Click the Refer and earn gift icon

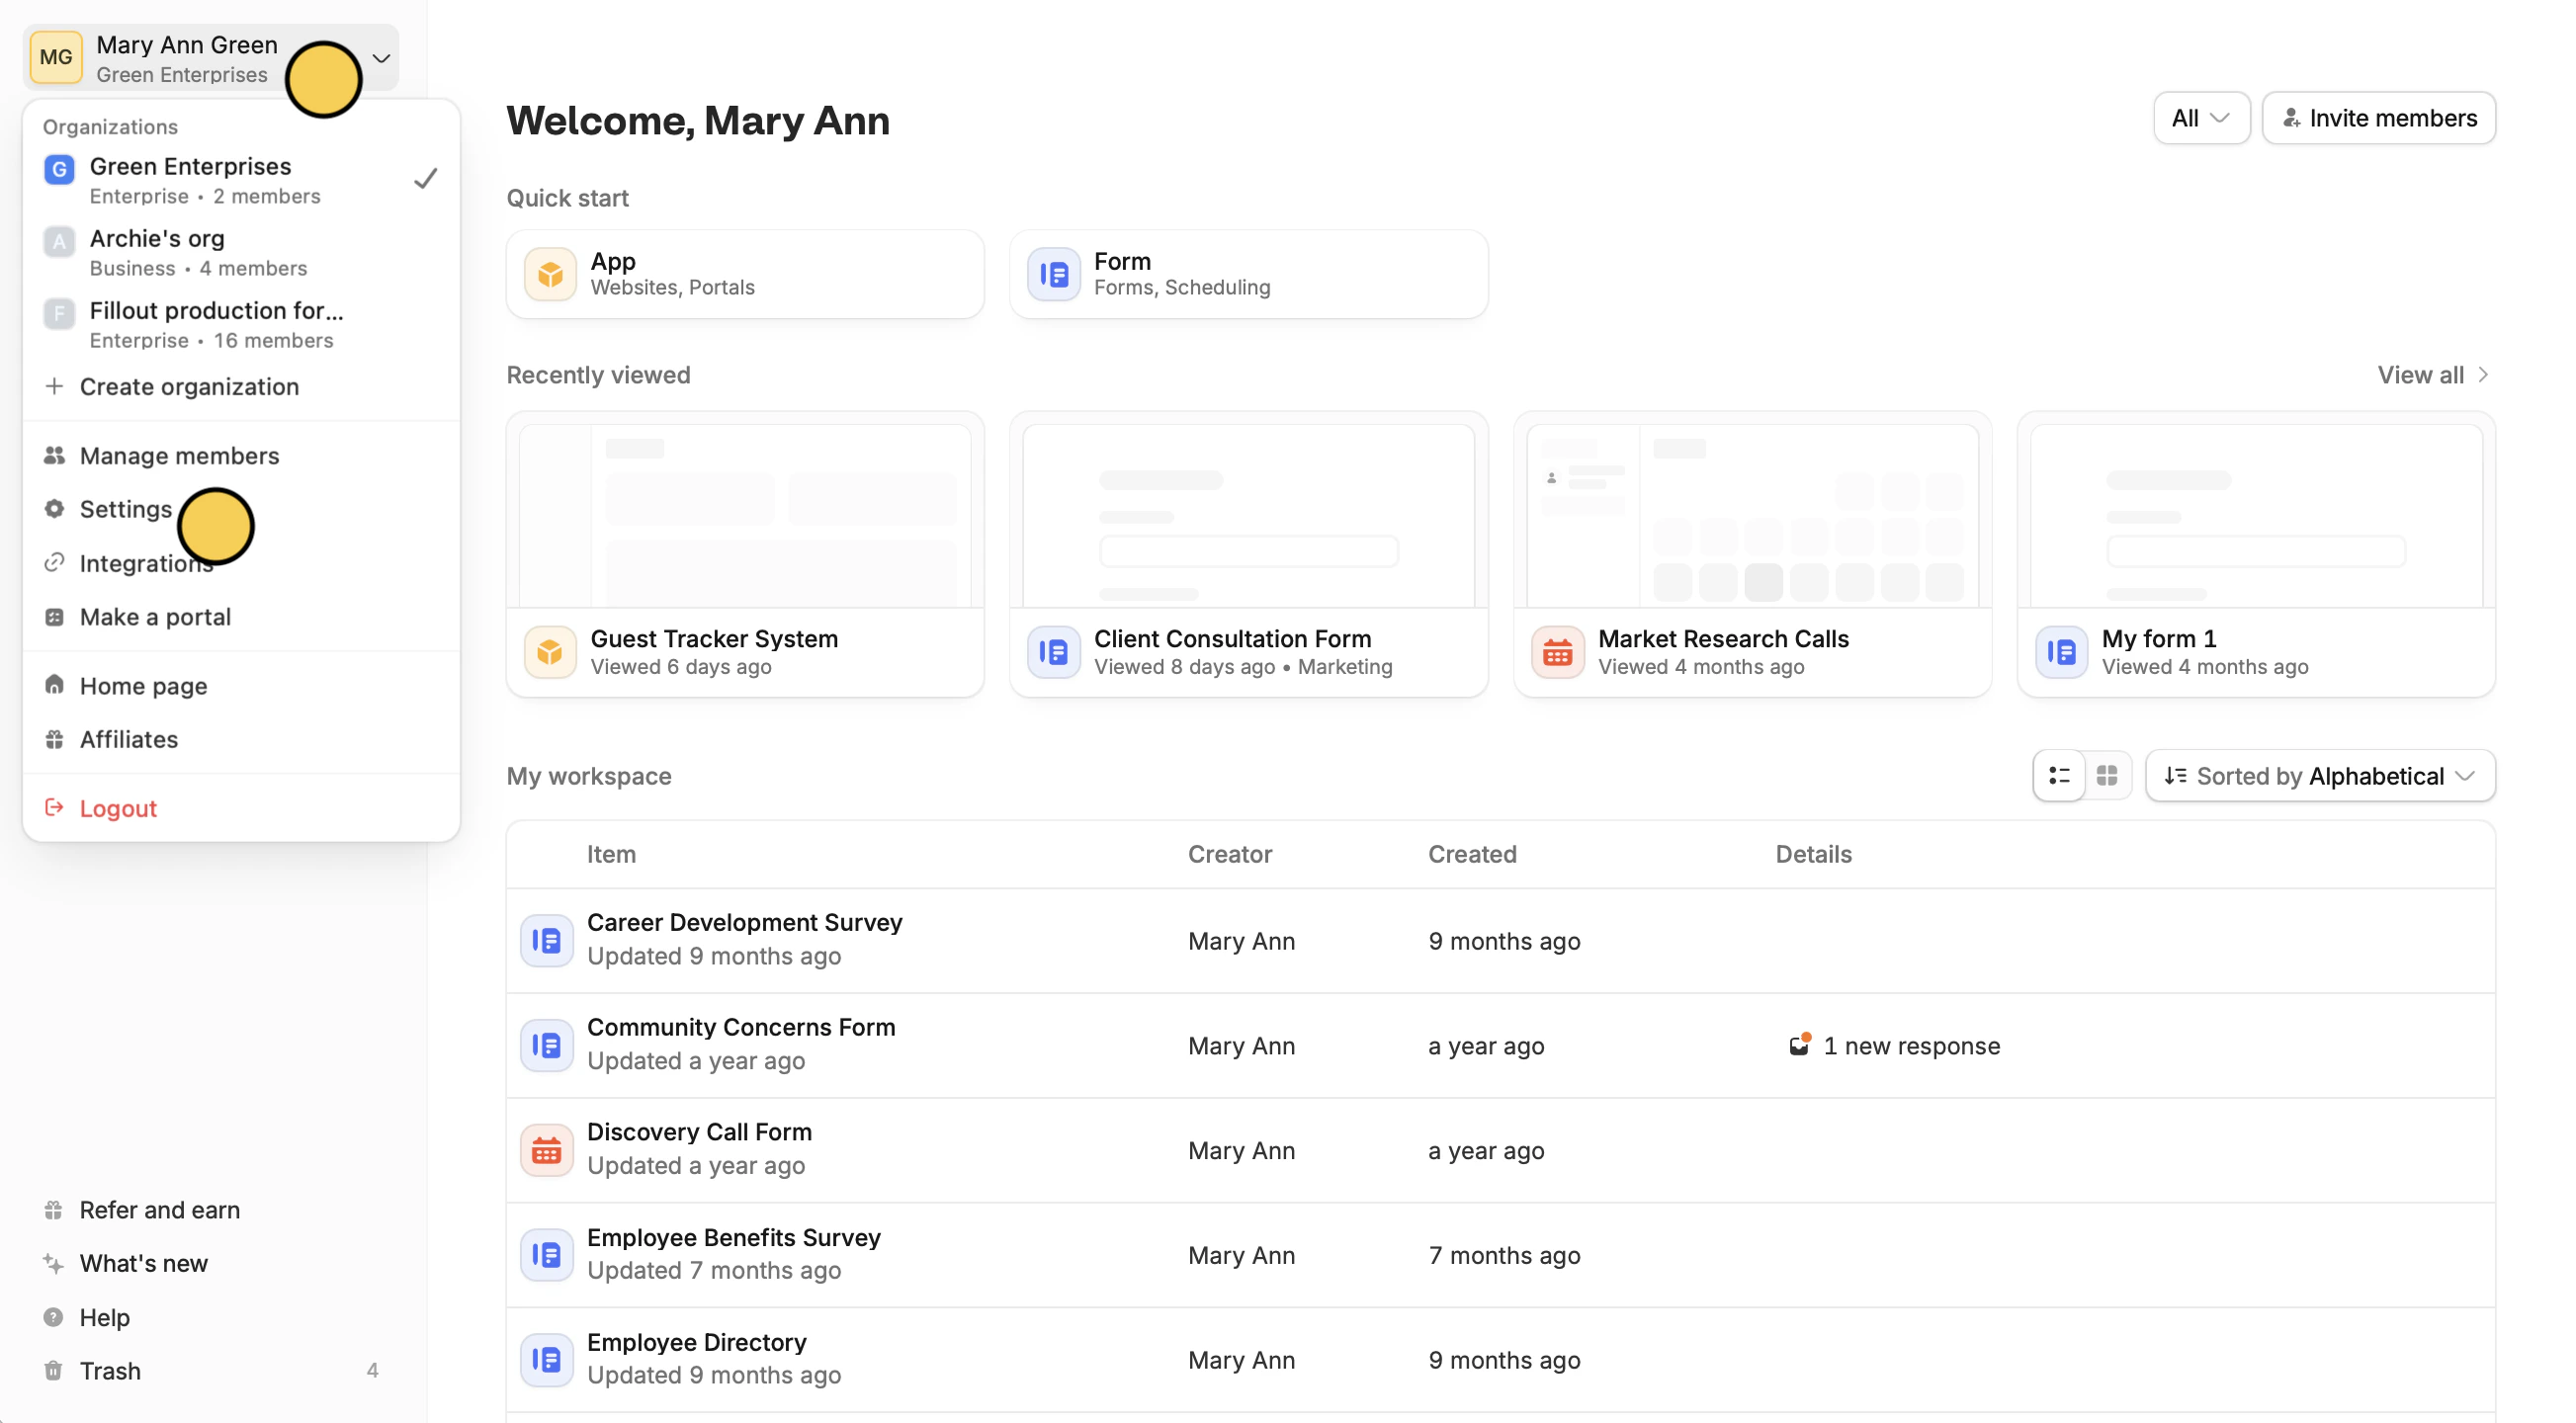click(54, 1210)
